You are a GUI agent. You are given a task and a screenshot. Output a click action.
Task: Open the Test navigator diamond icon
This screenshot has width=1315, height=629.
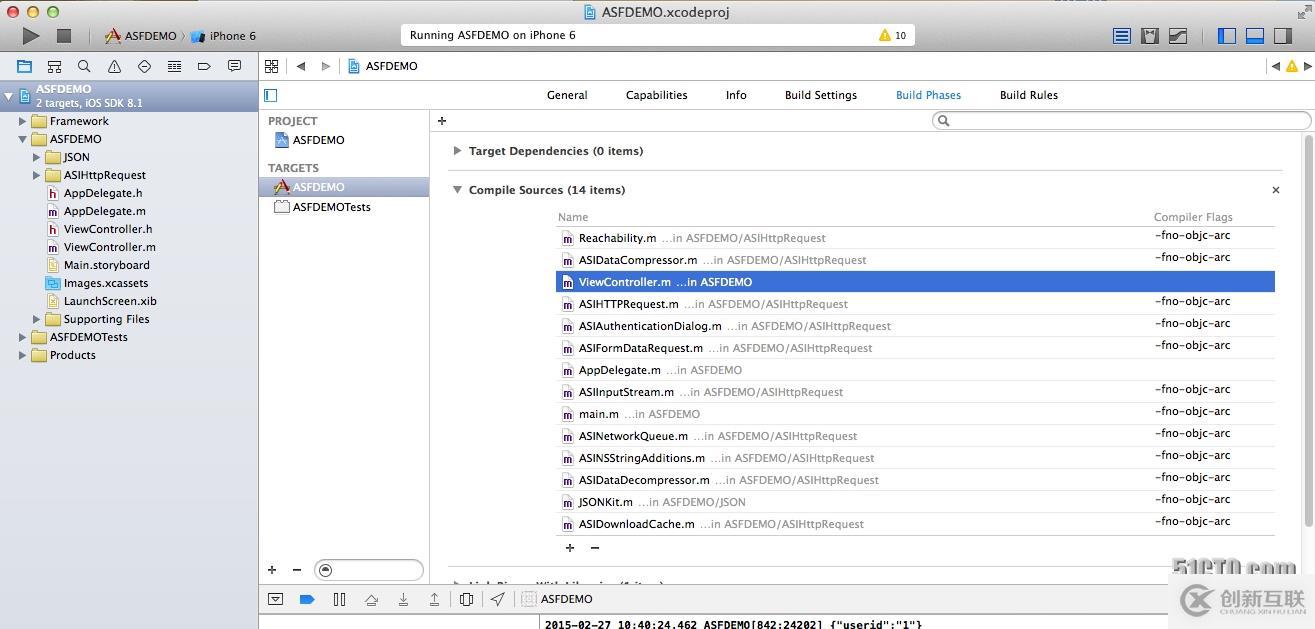click(144, 66)
